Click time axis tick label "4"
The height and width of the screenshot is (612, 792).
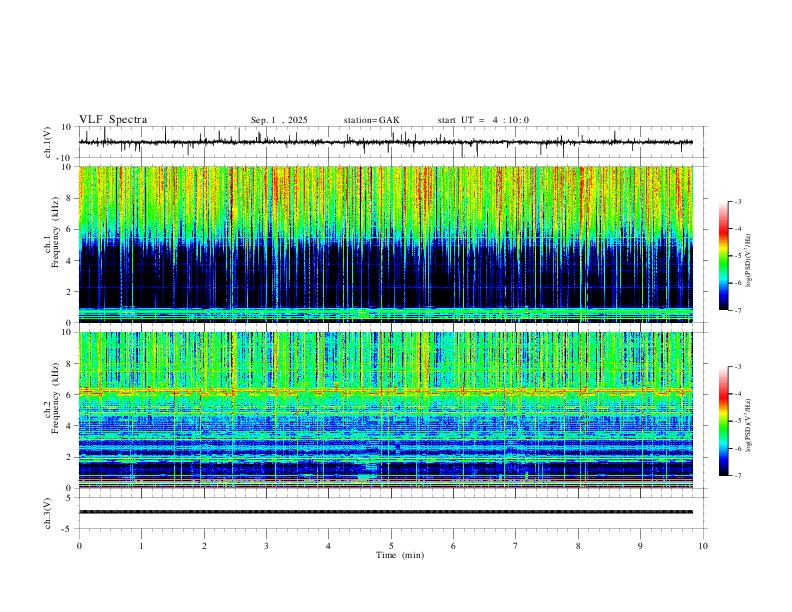(328, 546)
